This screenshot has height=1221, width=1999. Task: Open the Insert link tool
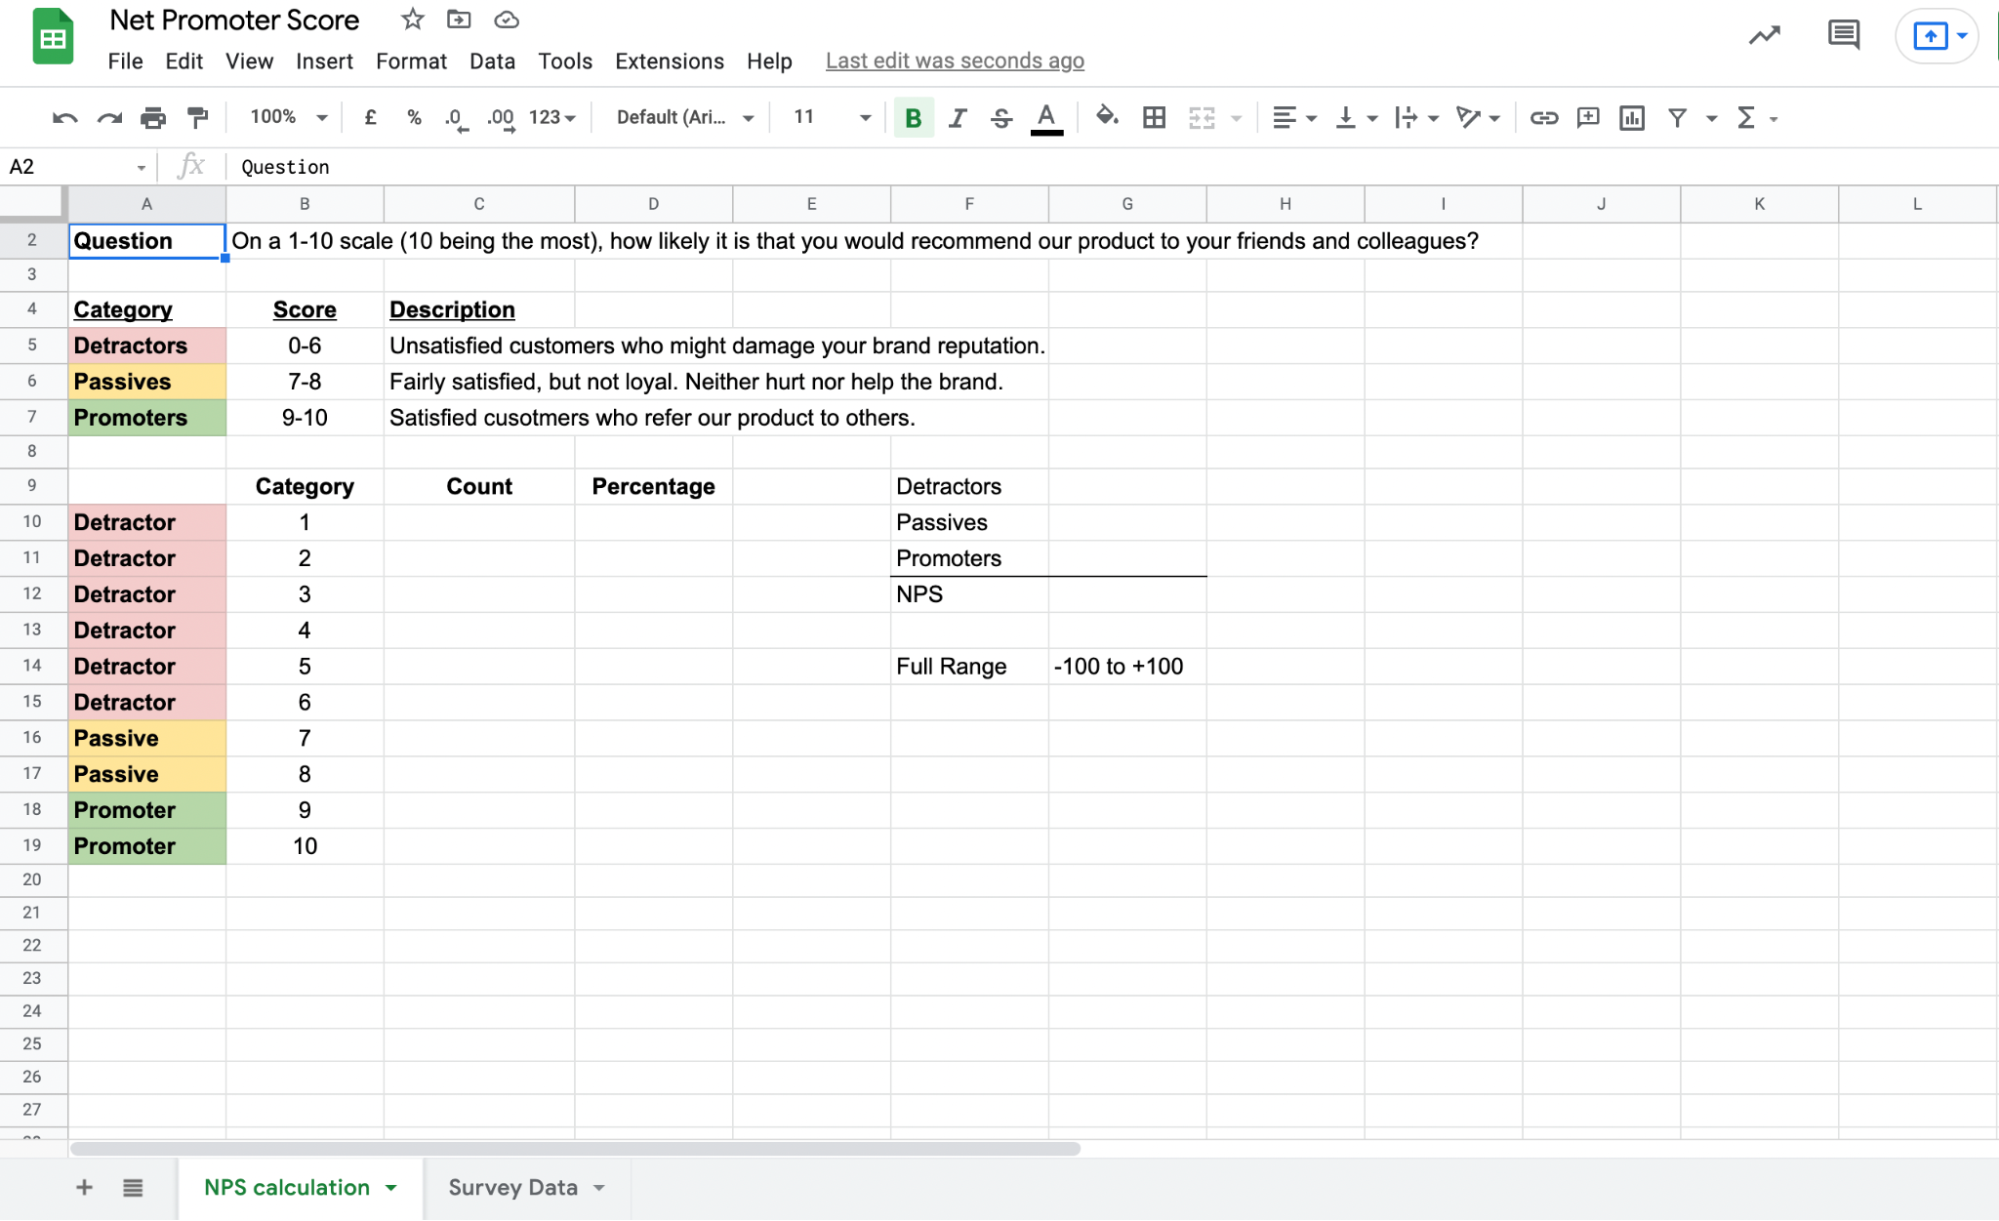coord(1543,117)
